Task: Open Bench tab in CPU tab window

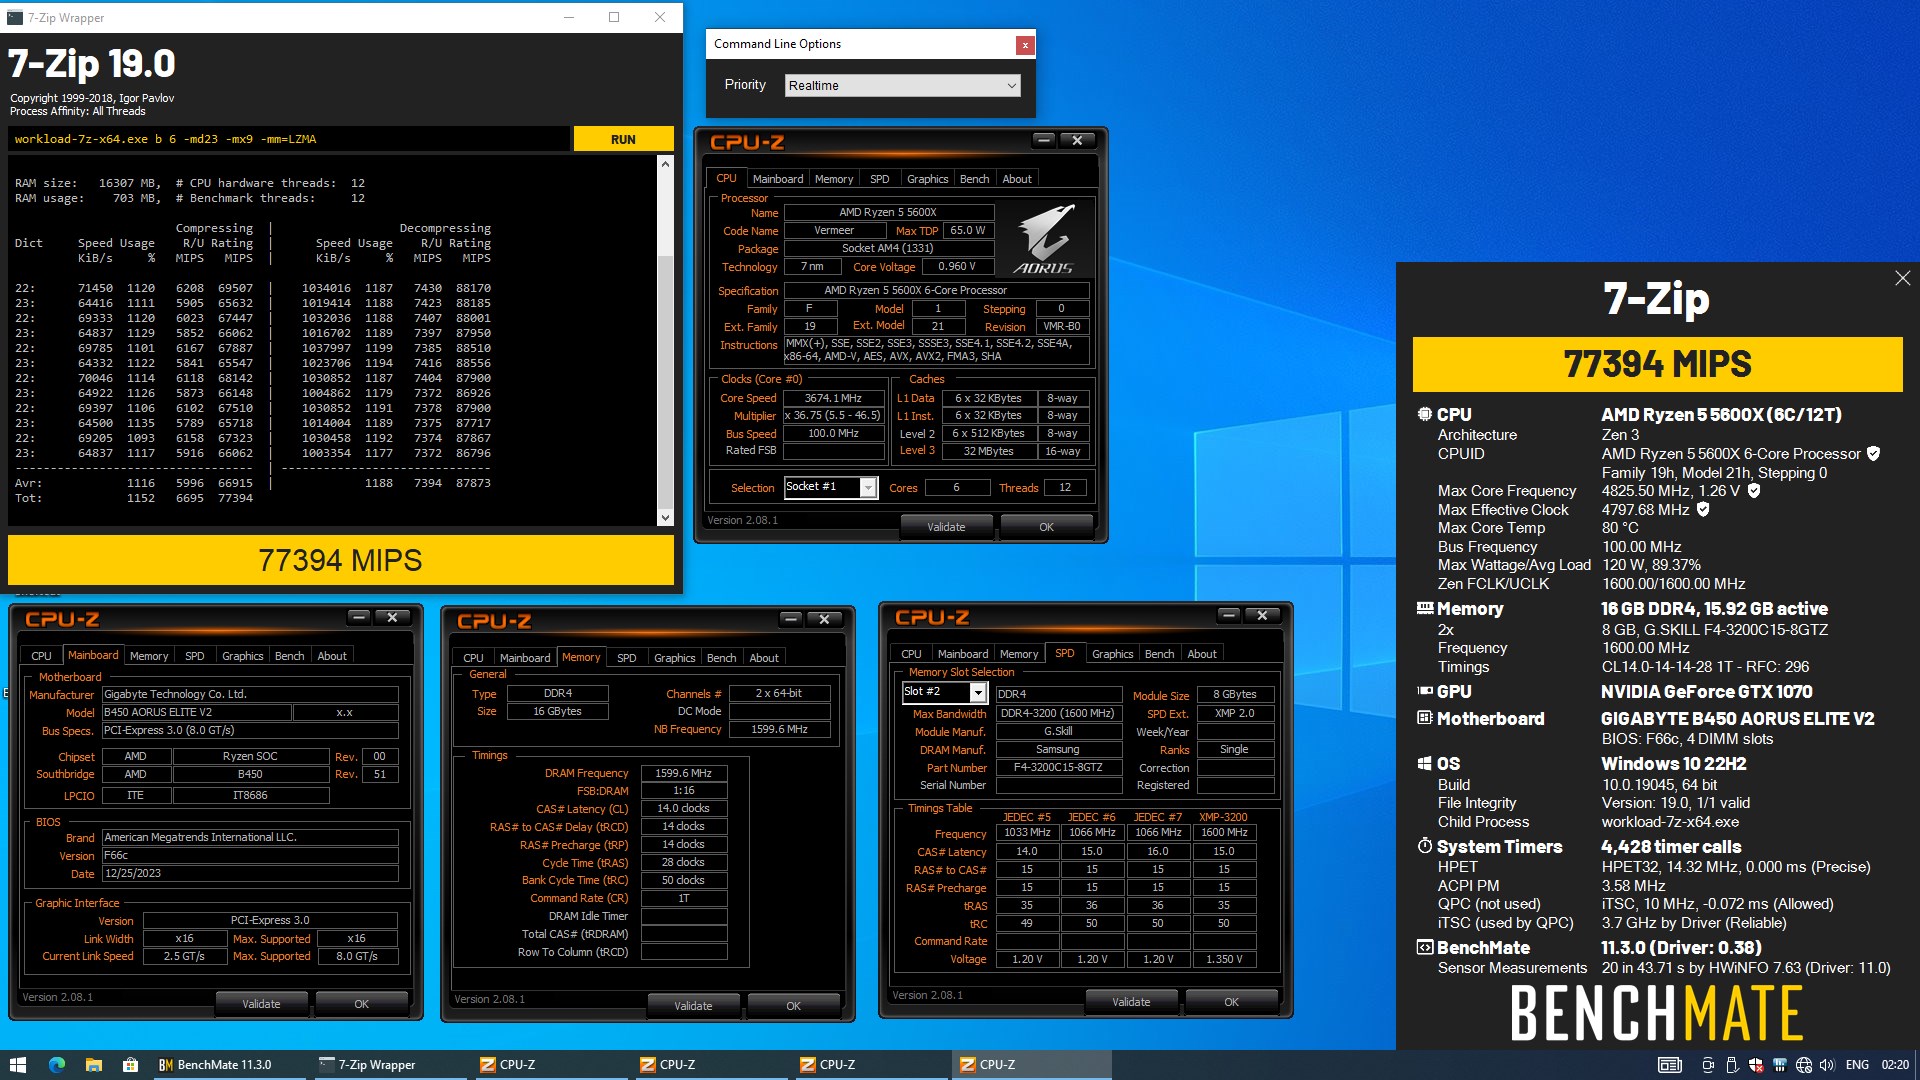Action: (x=974, y=179)
